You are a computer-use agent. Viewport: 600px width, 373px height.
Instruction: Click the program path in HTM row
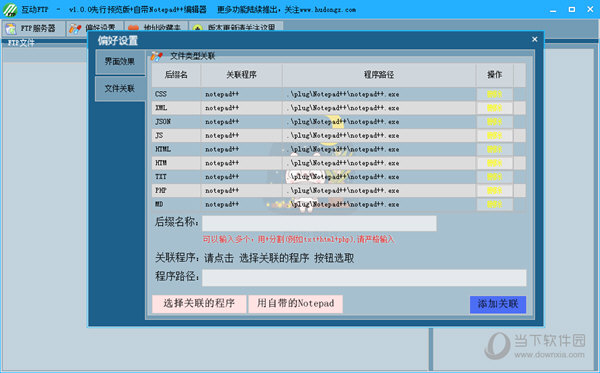tap(379, 163)
